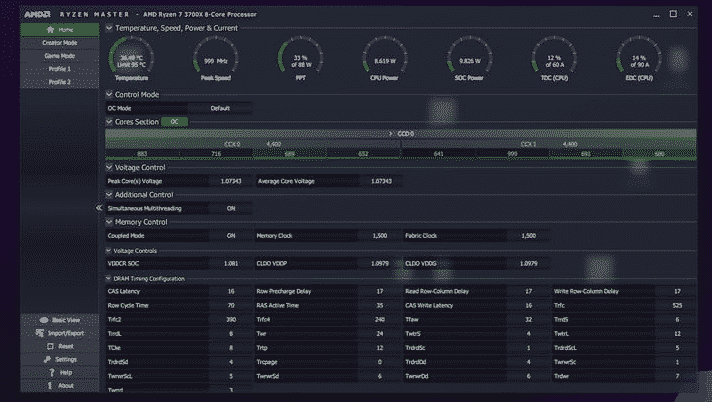The height and width of the screenshot is (402, 712).
Task: Collapse the Voltage Control section
Action: point(109,167)
